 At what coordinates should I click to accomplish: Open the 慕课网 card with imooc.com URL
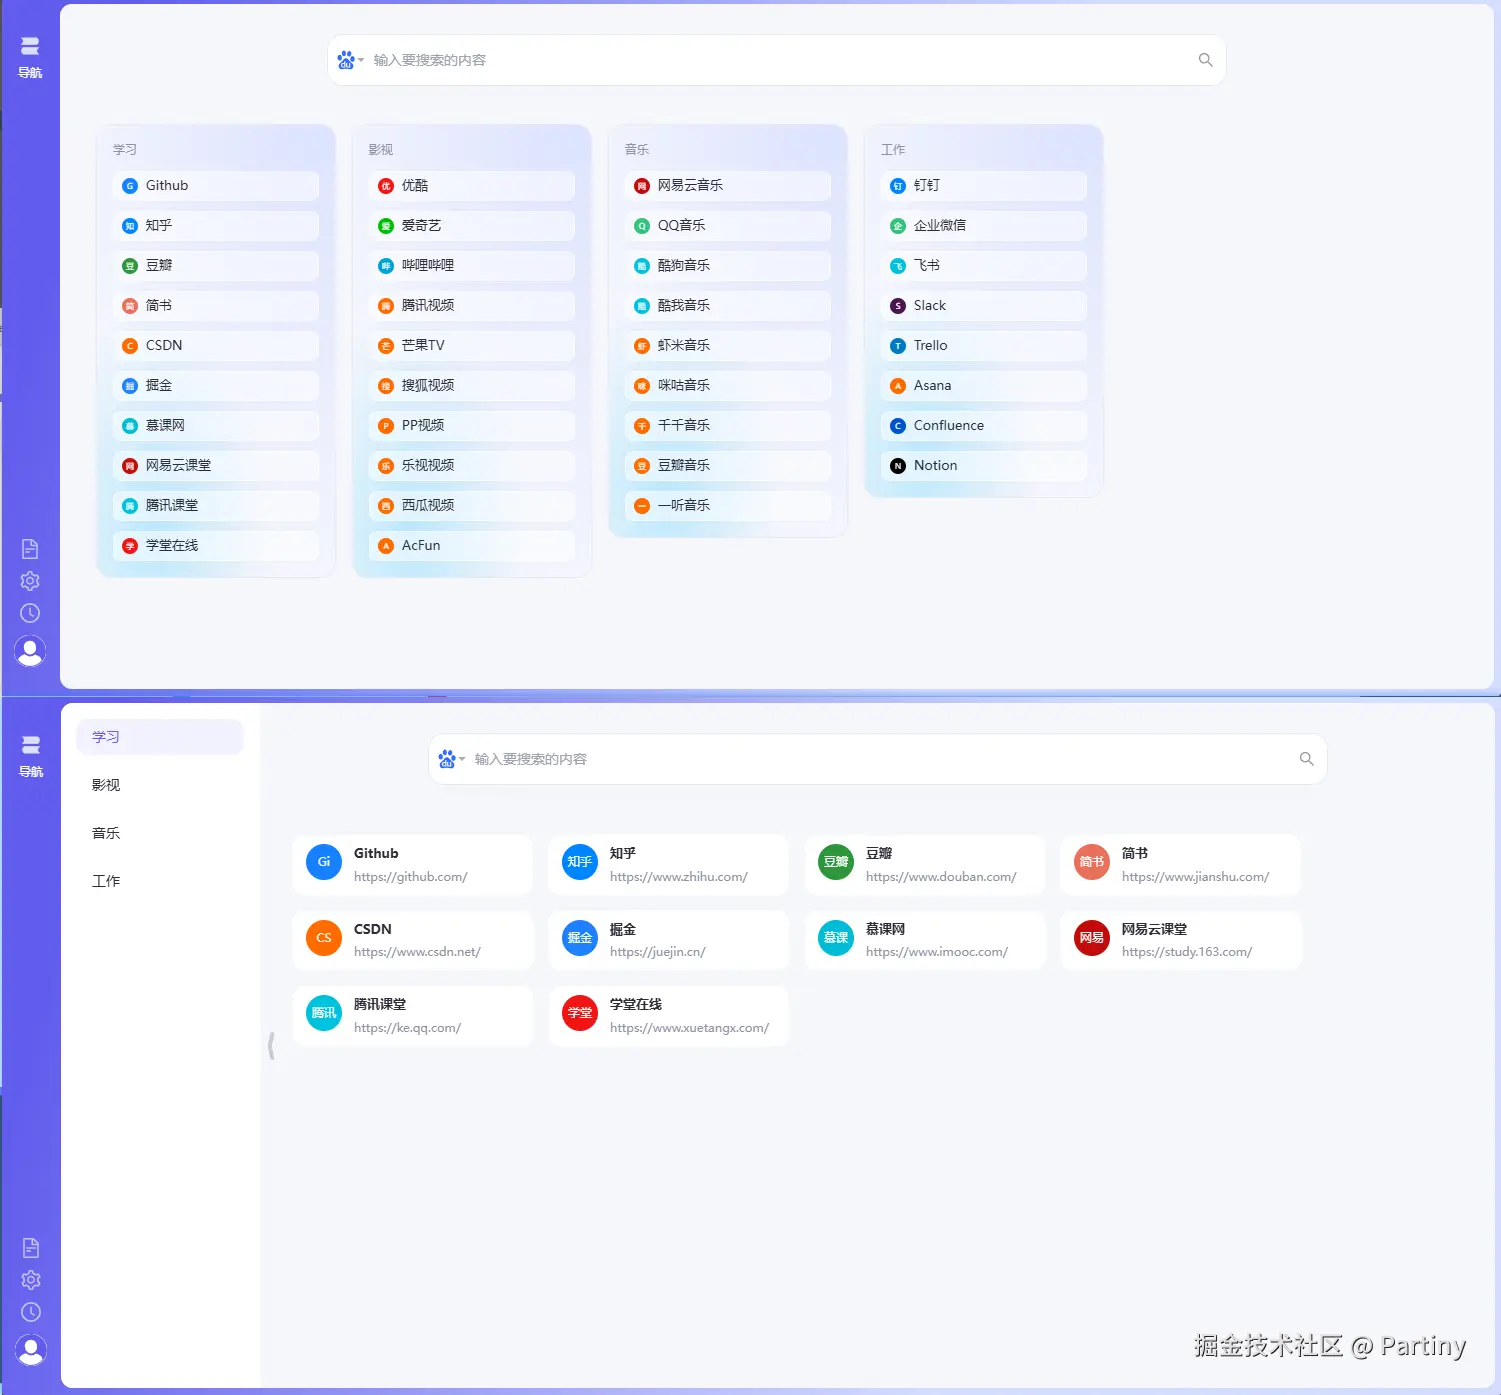coord(925,940)
